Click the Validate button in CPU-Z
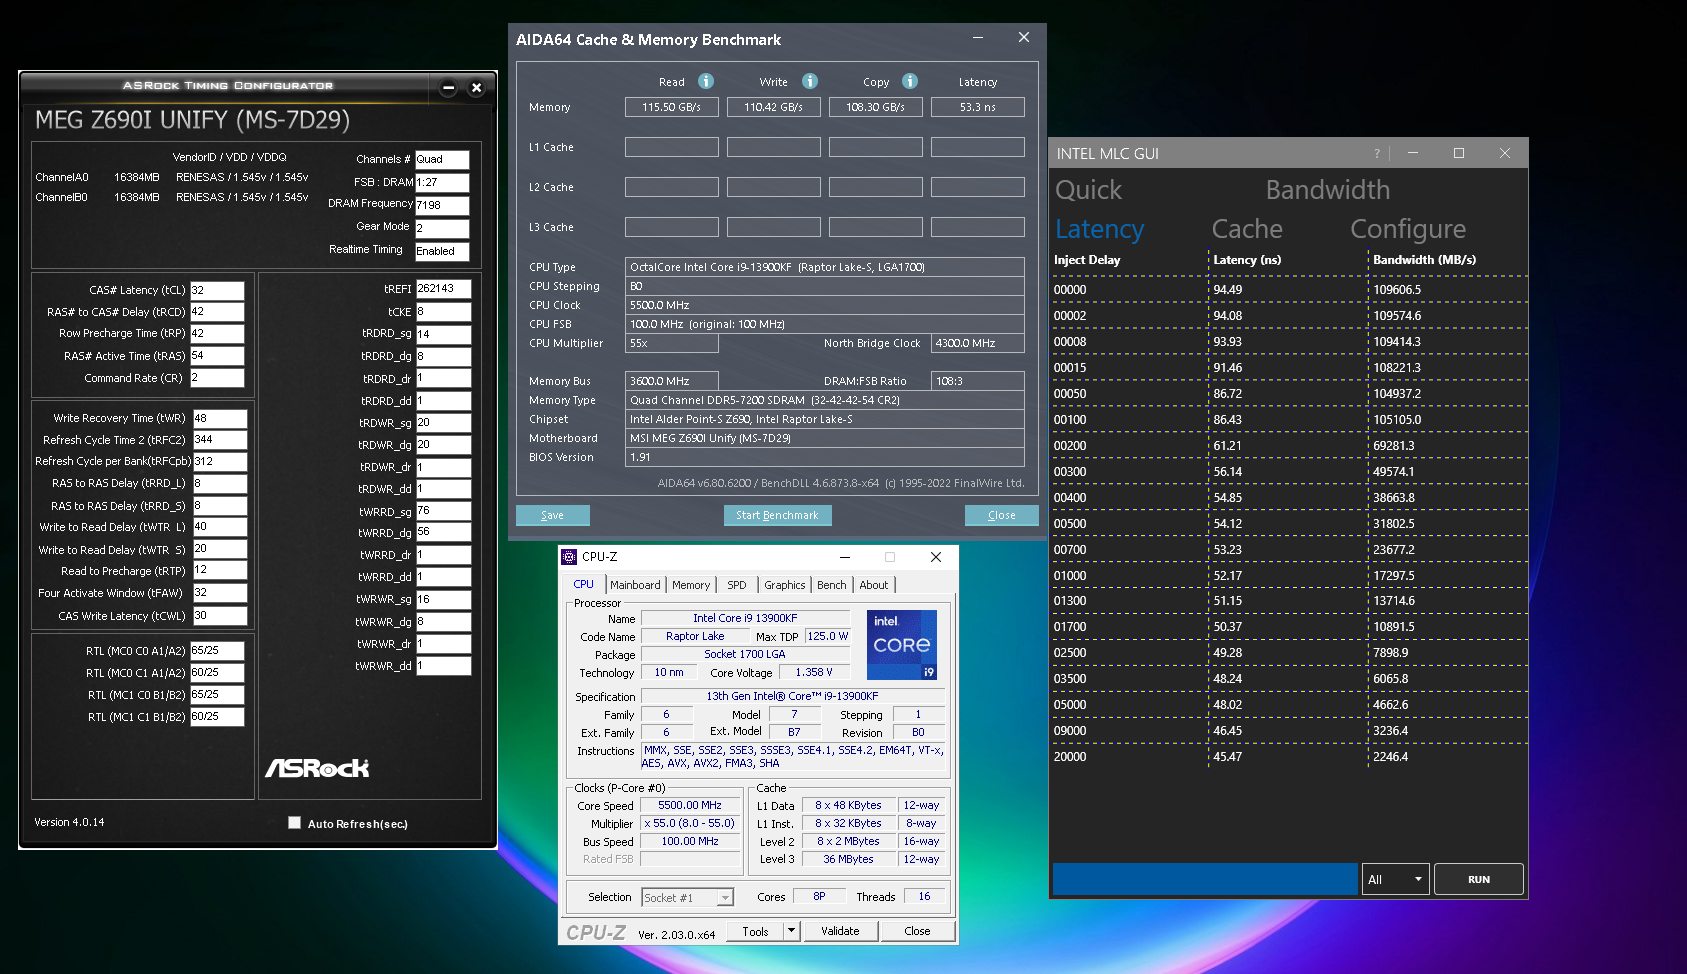This screenshot has height=974, width=1687. pyautogui.click(x=840, y=931)
